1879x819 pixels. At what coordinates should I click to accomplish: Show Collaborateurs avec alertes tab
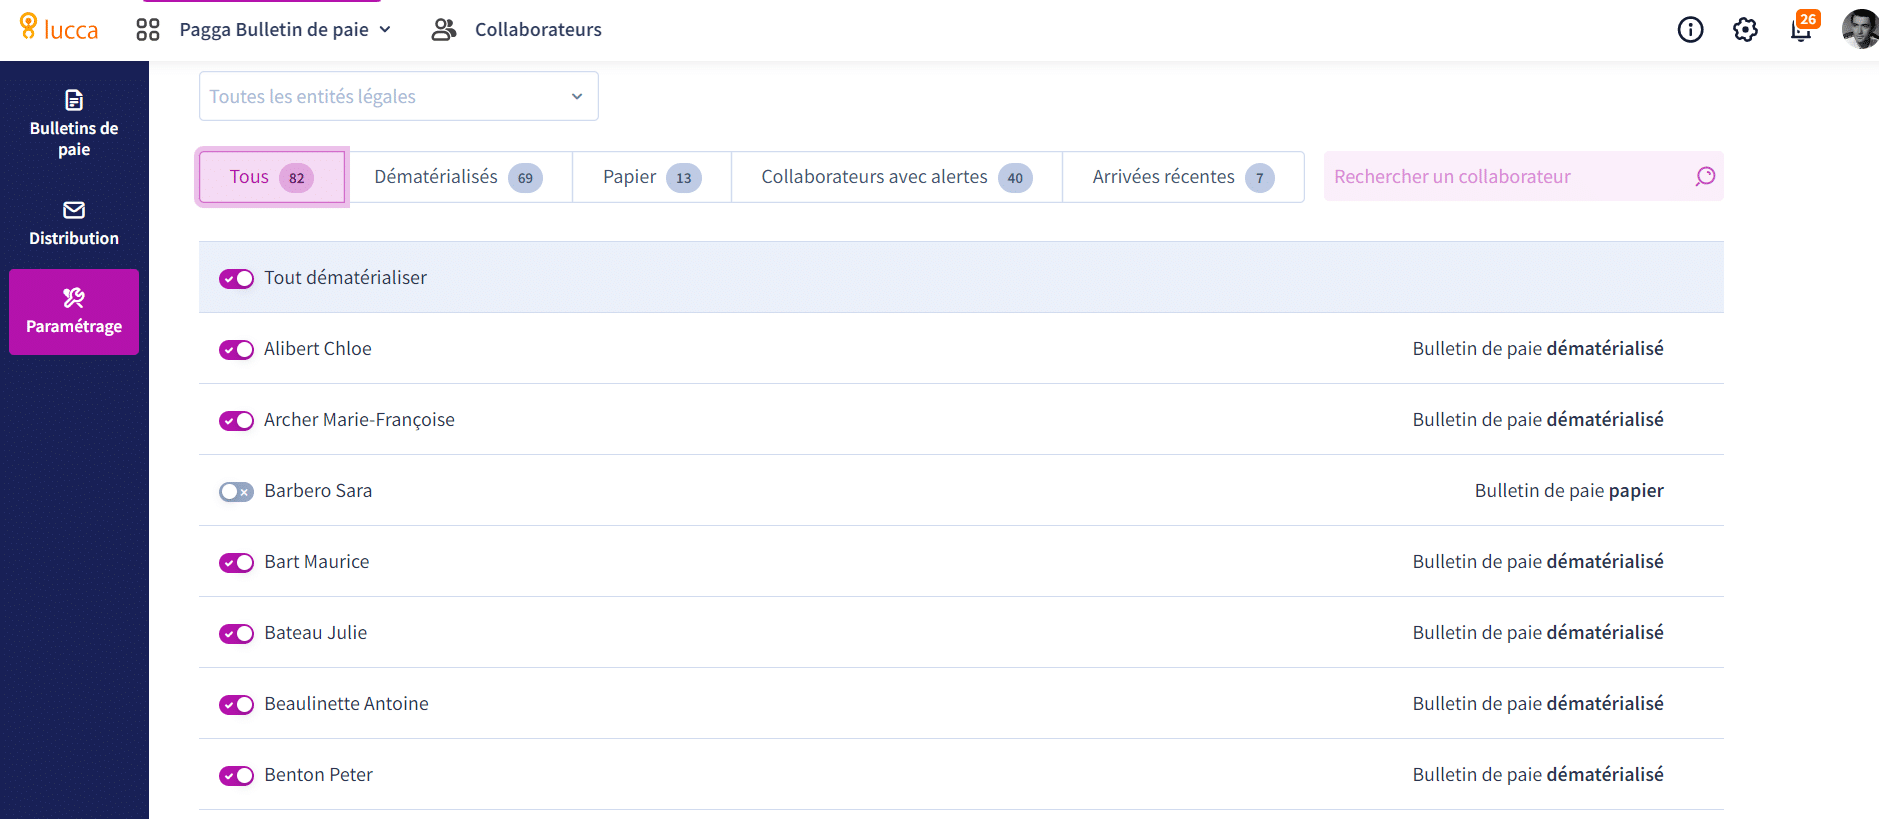pyautogui.click(x=895, y=177)
